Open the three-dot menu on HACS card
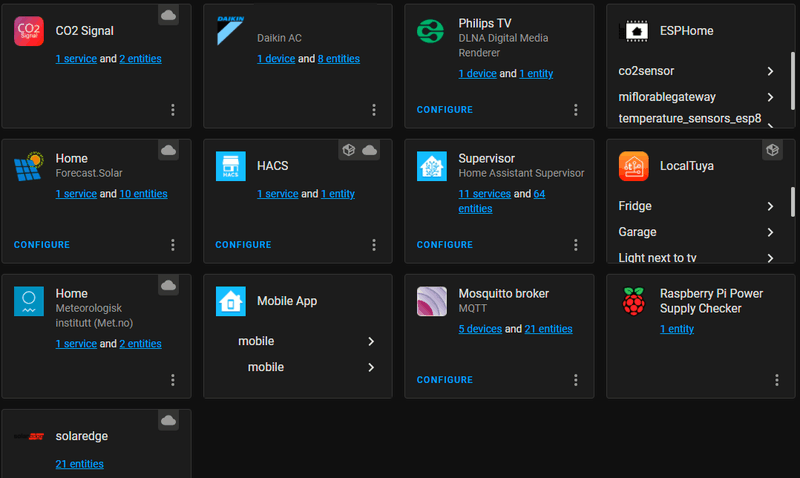The image size is (800, 478). 374,245
